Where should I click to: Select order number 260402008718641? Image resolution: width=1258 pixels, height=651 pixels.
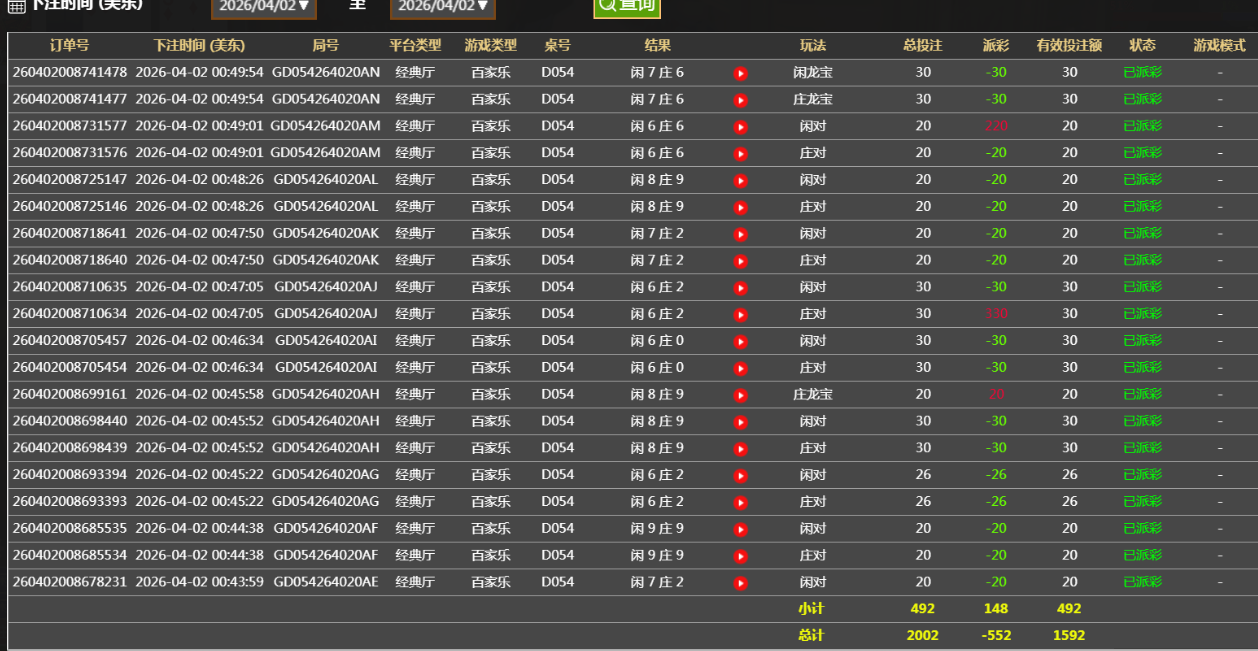(x=70, y=233)
